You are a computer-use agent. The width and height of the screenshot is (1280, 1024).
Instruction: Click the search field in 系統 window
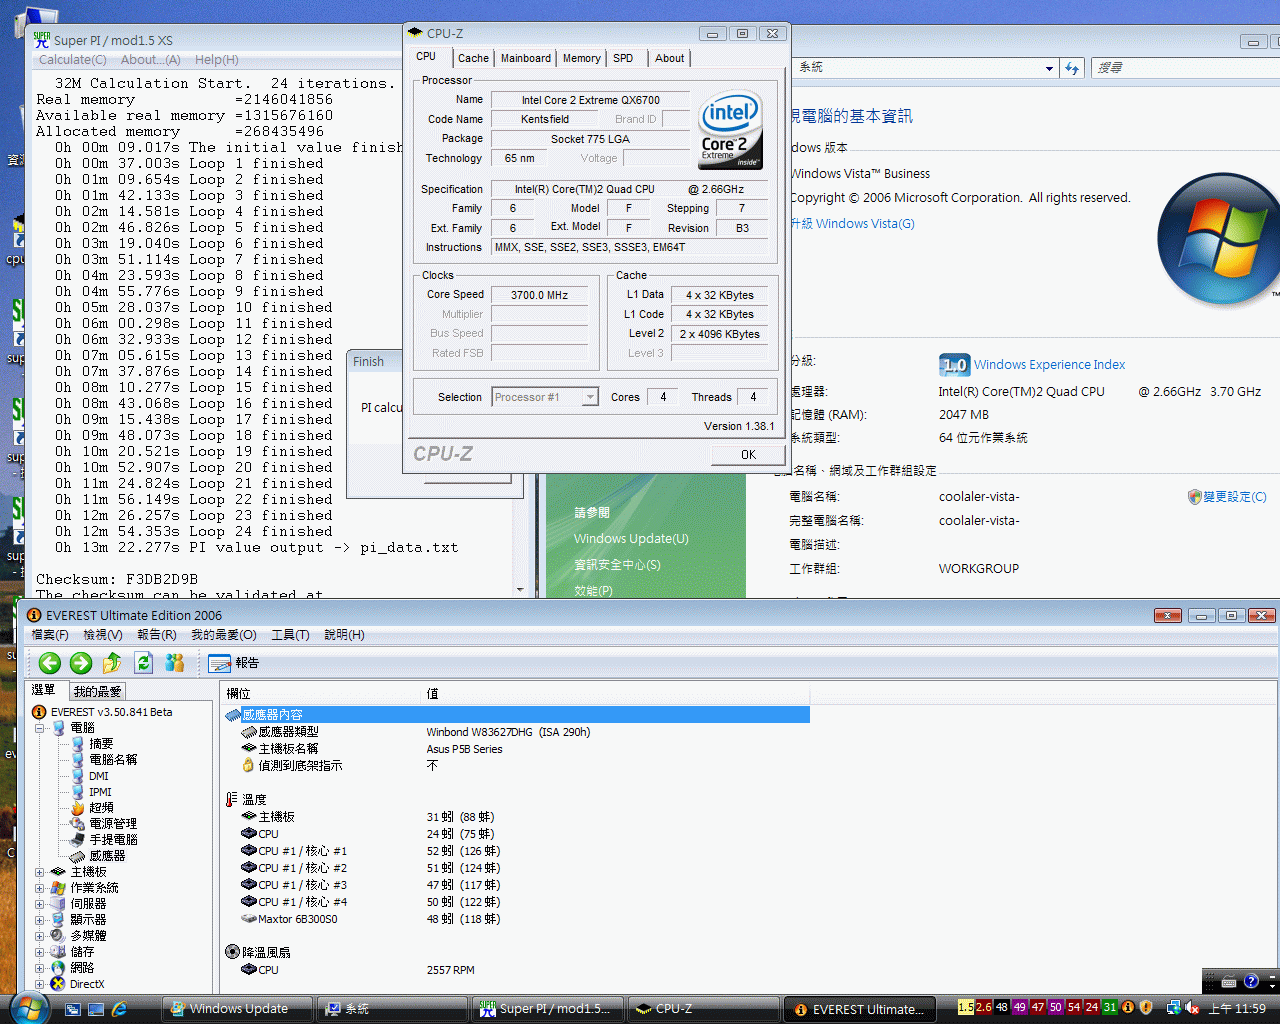point(1185,68)
